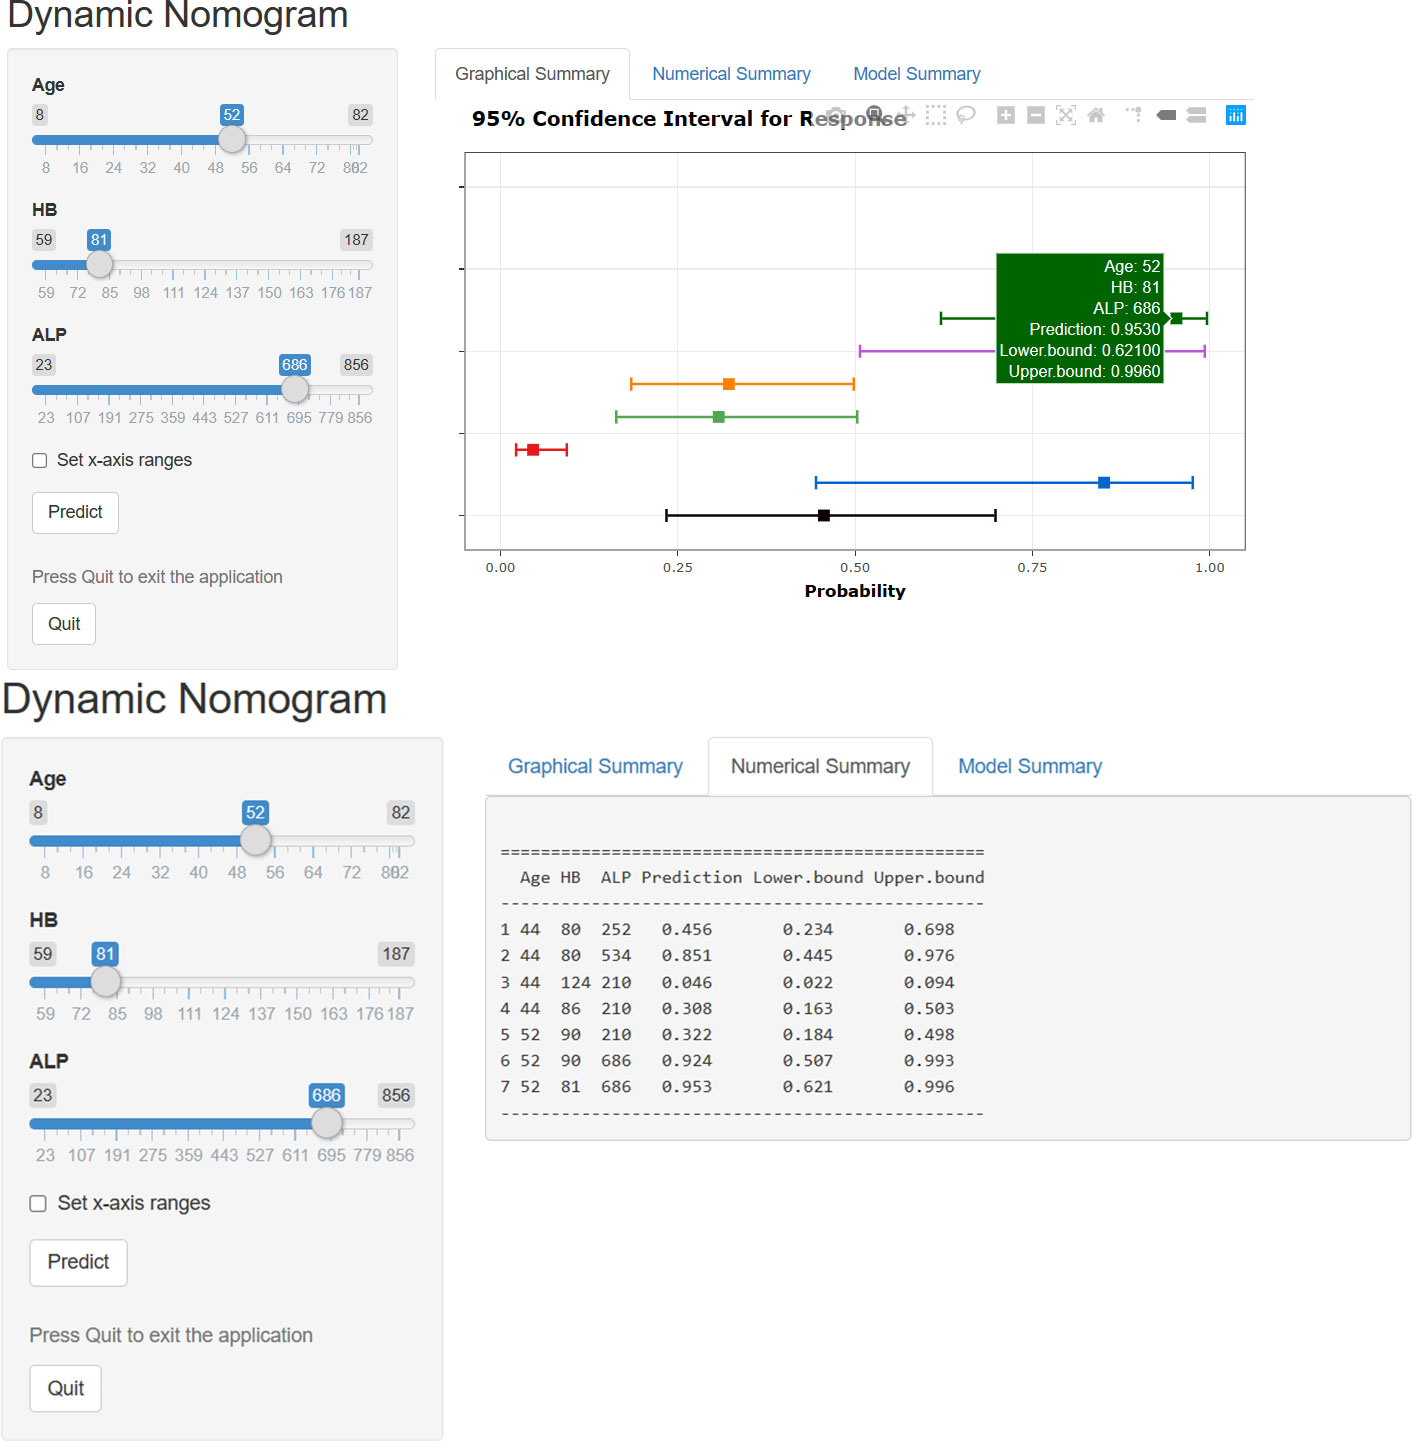The image size is (1412, 1441).
Task: Reset axes with the home icon
Action: [1096, 115]
